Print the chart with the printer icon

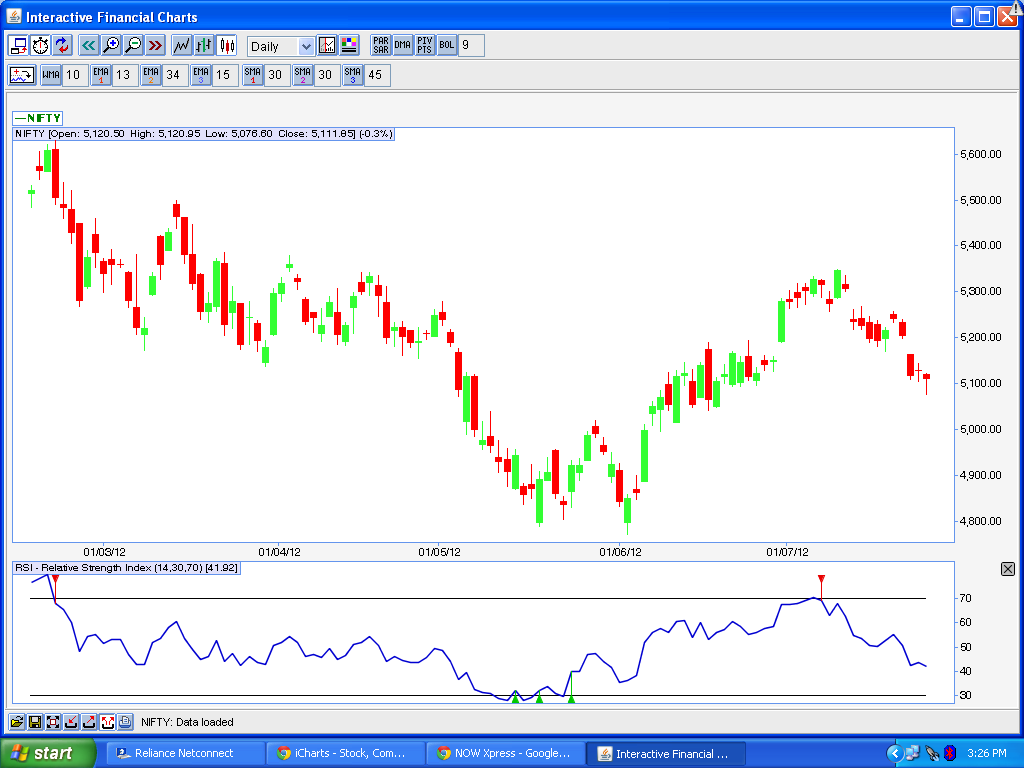(125, 722)
